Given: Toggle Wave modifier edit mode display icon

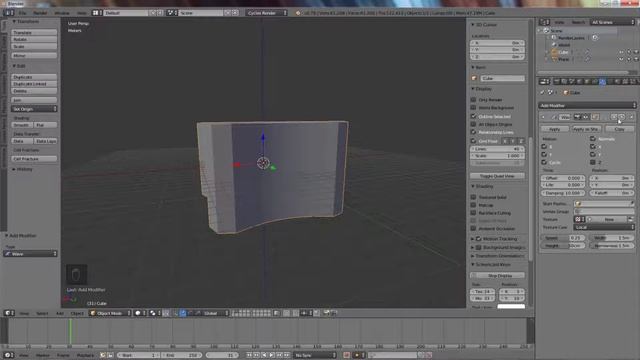Looking at the screenshot, I should coord(595,117).
